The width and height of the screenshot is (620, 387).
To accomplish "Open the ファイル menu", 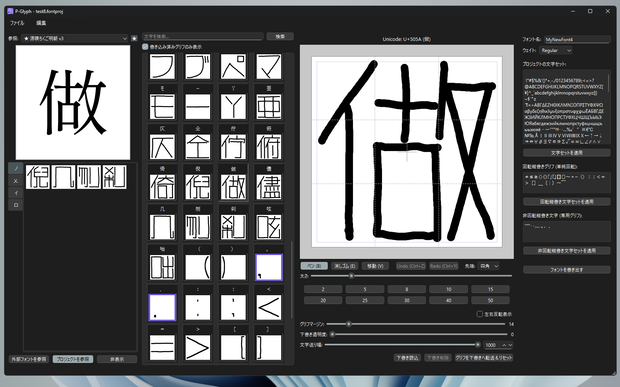I will point(17,23).
